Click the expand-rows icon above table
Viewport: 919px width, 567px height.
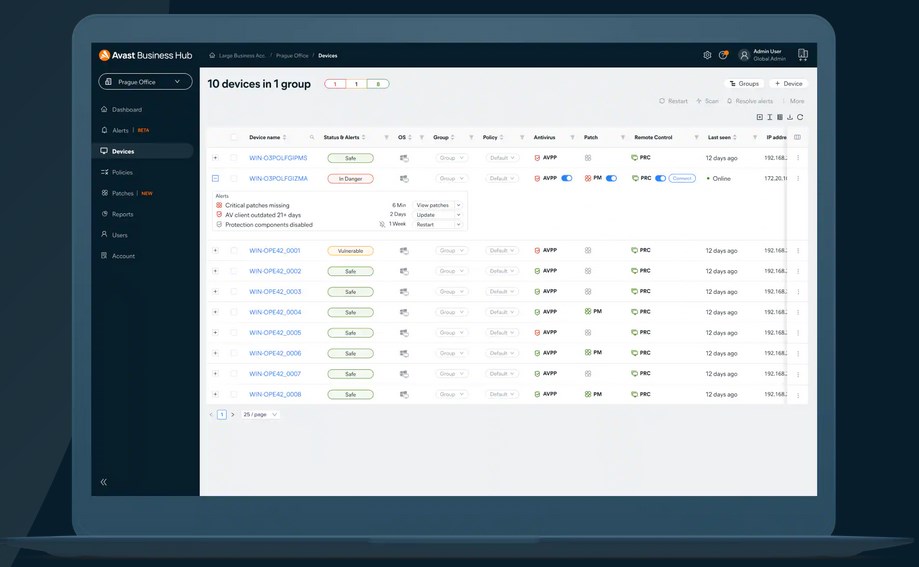point(760,117)
